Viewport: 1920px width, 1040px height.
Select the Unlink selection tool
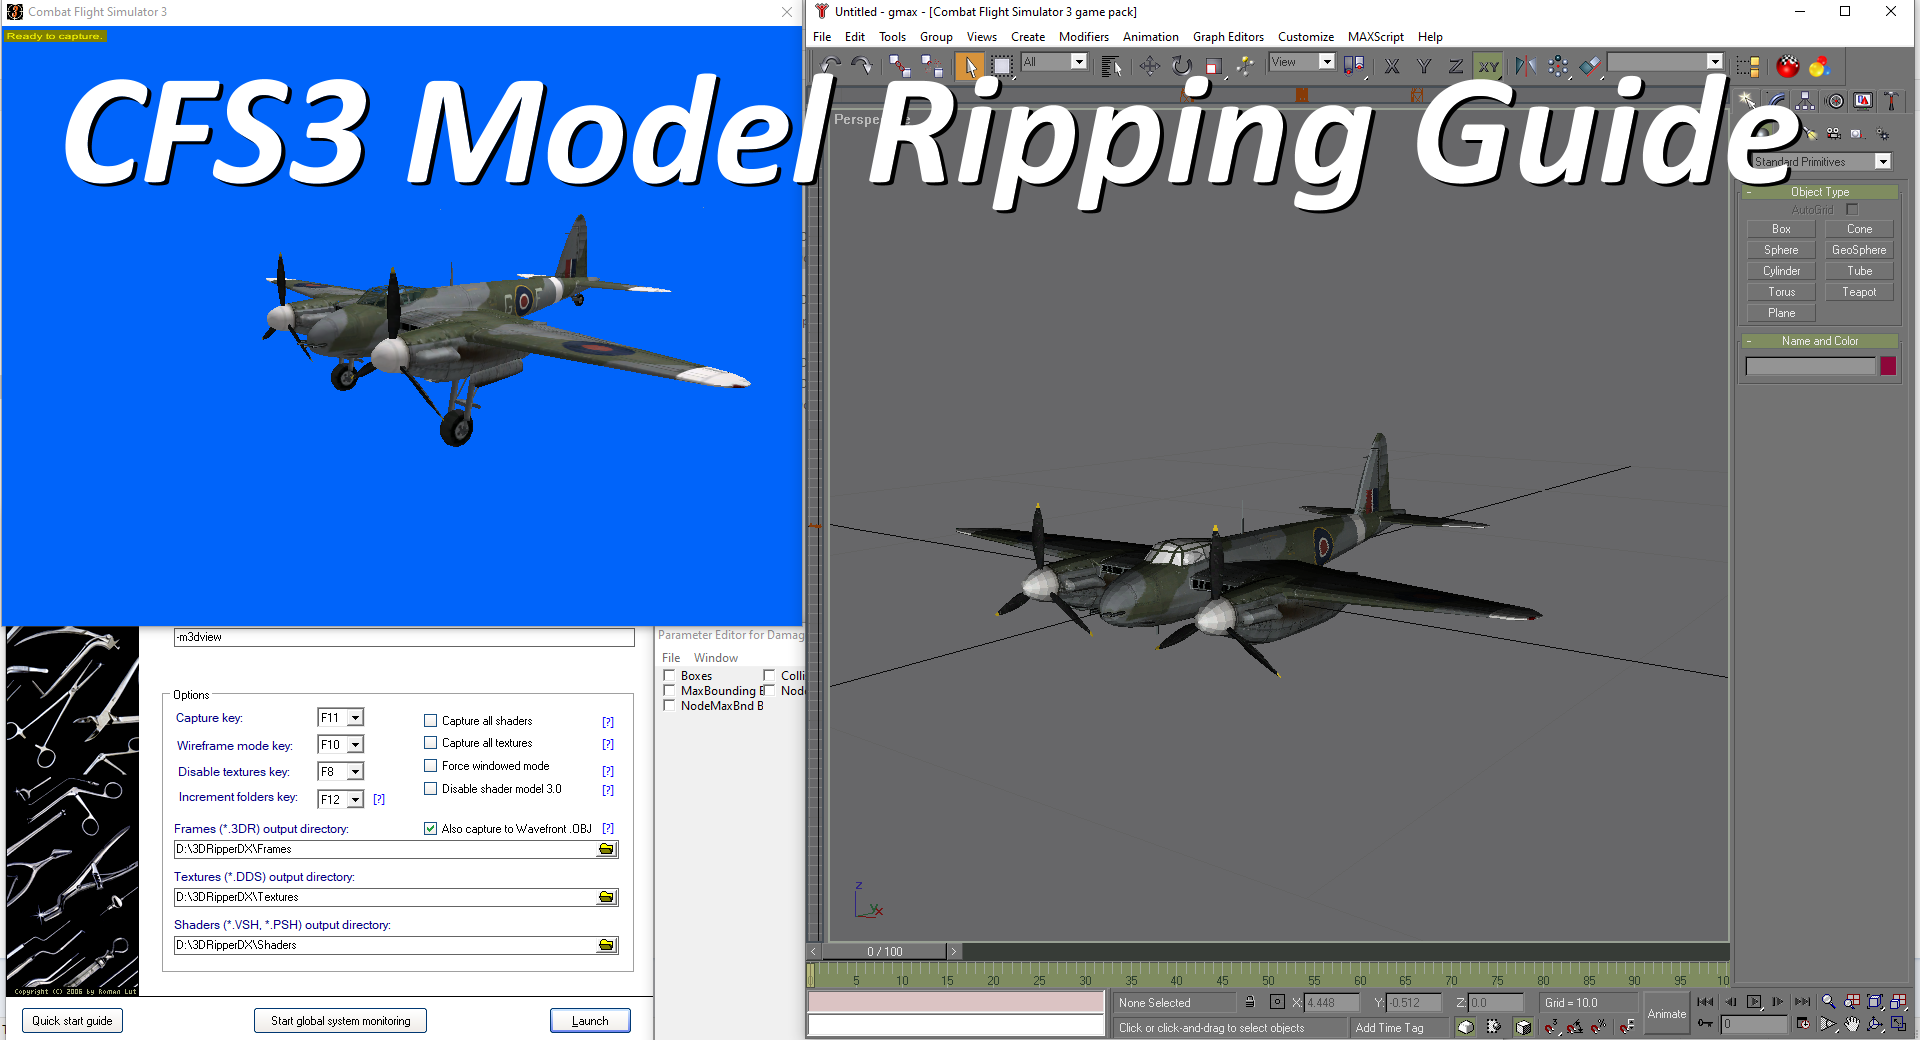click(x=932, y=66)
